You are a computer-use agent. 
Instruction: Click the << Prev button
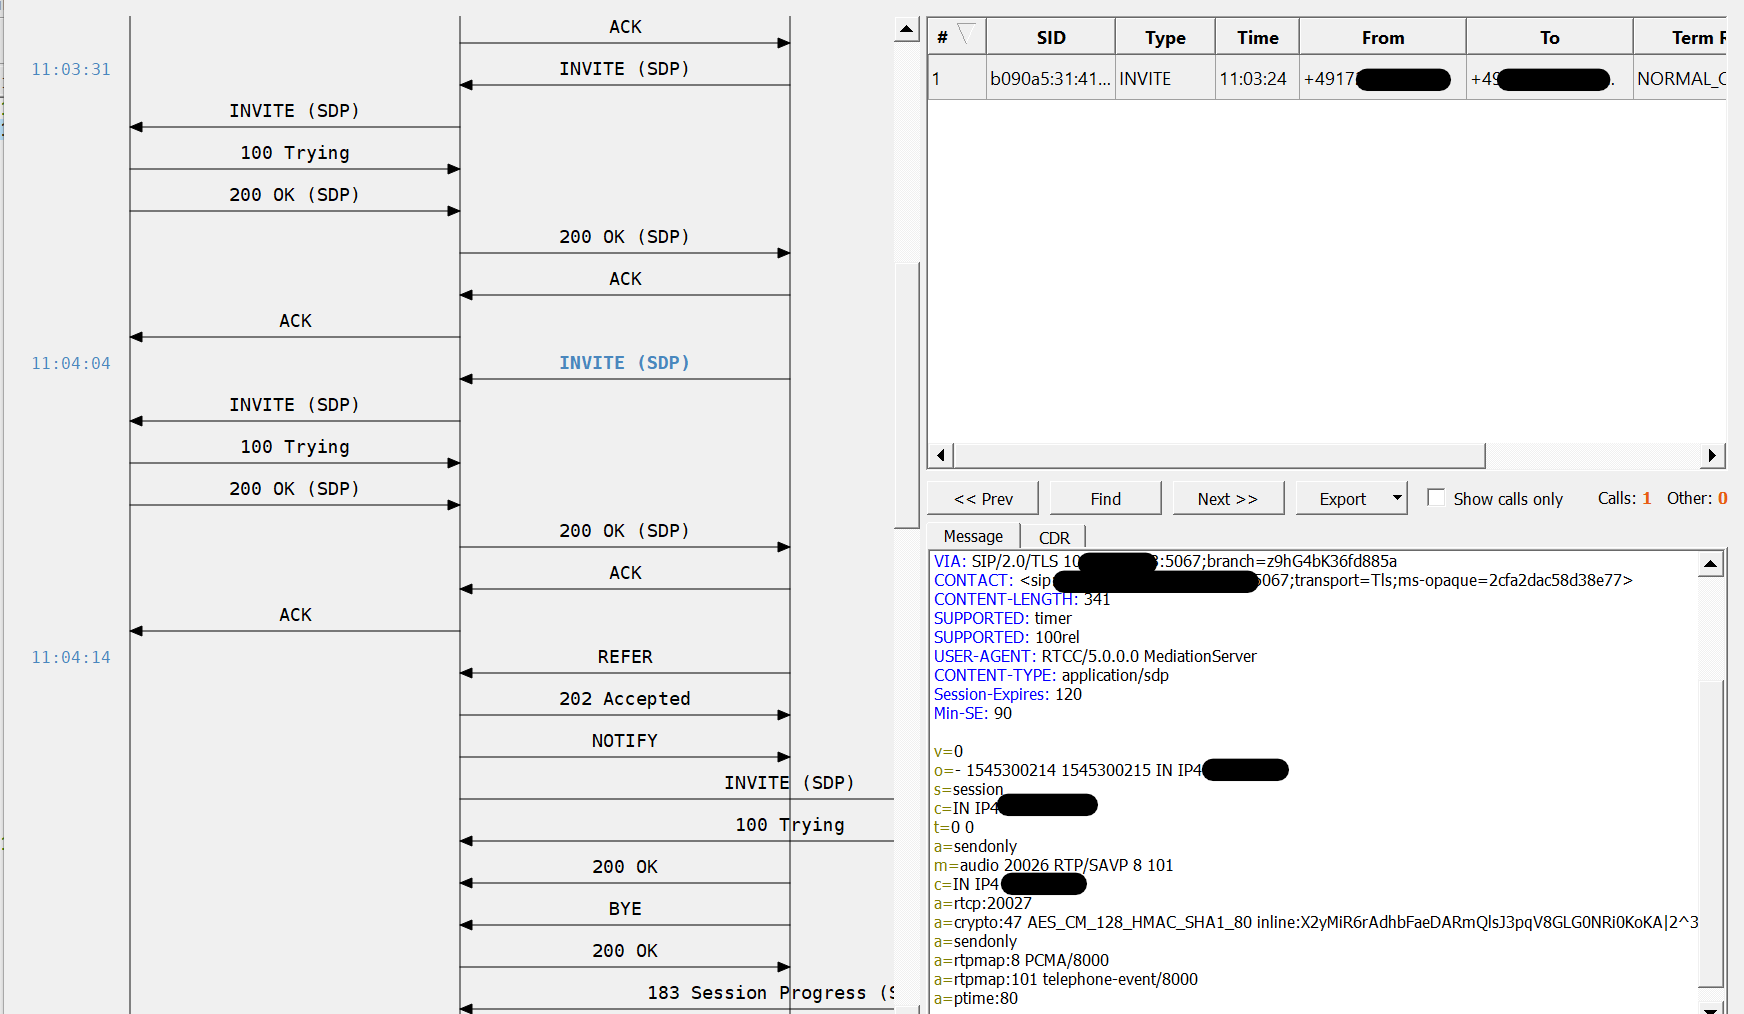coord(982,499)
